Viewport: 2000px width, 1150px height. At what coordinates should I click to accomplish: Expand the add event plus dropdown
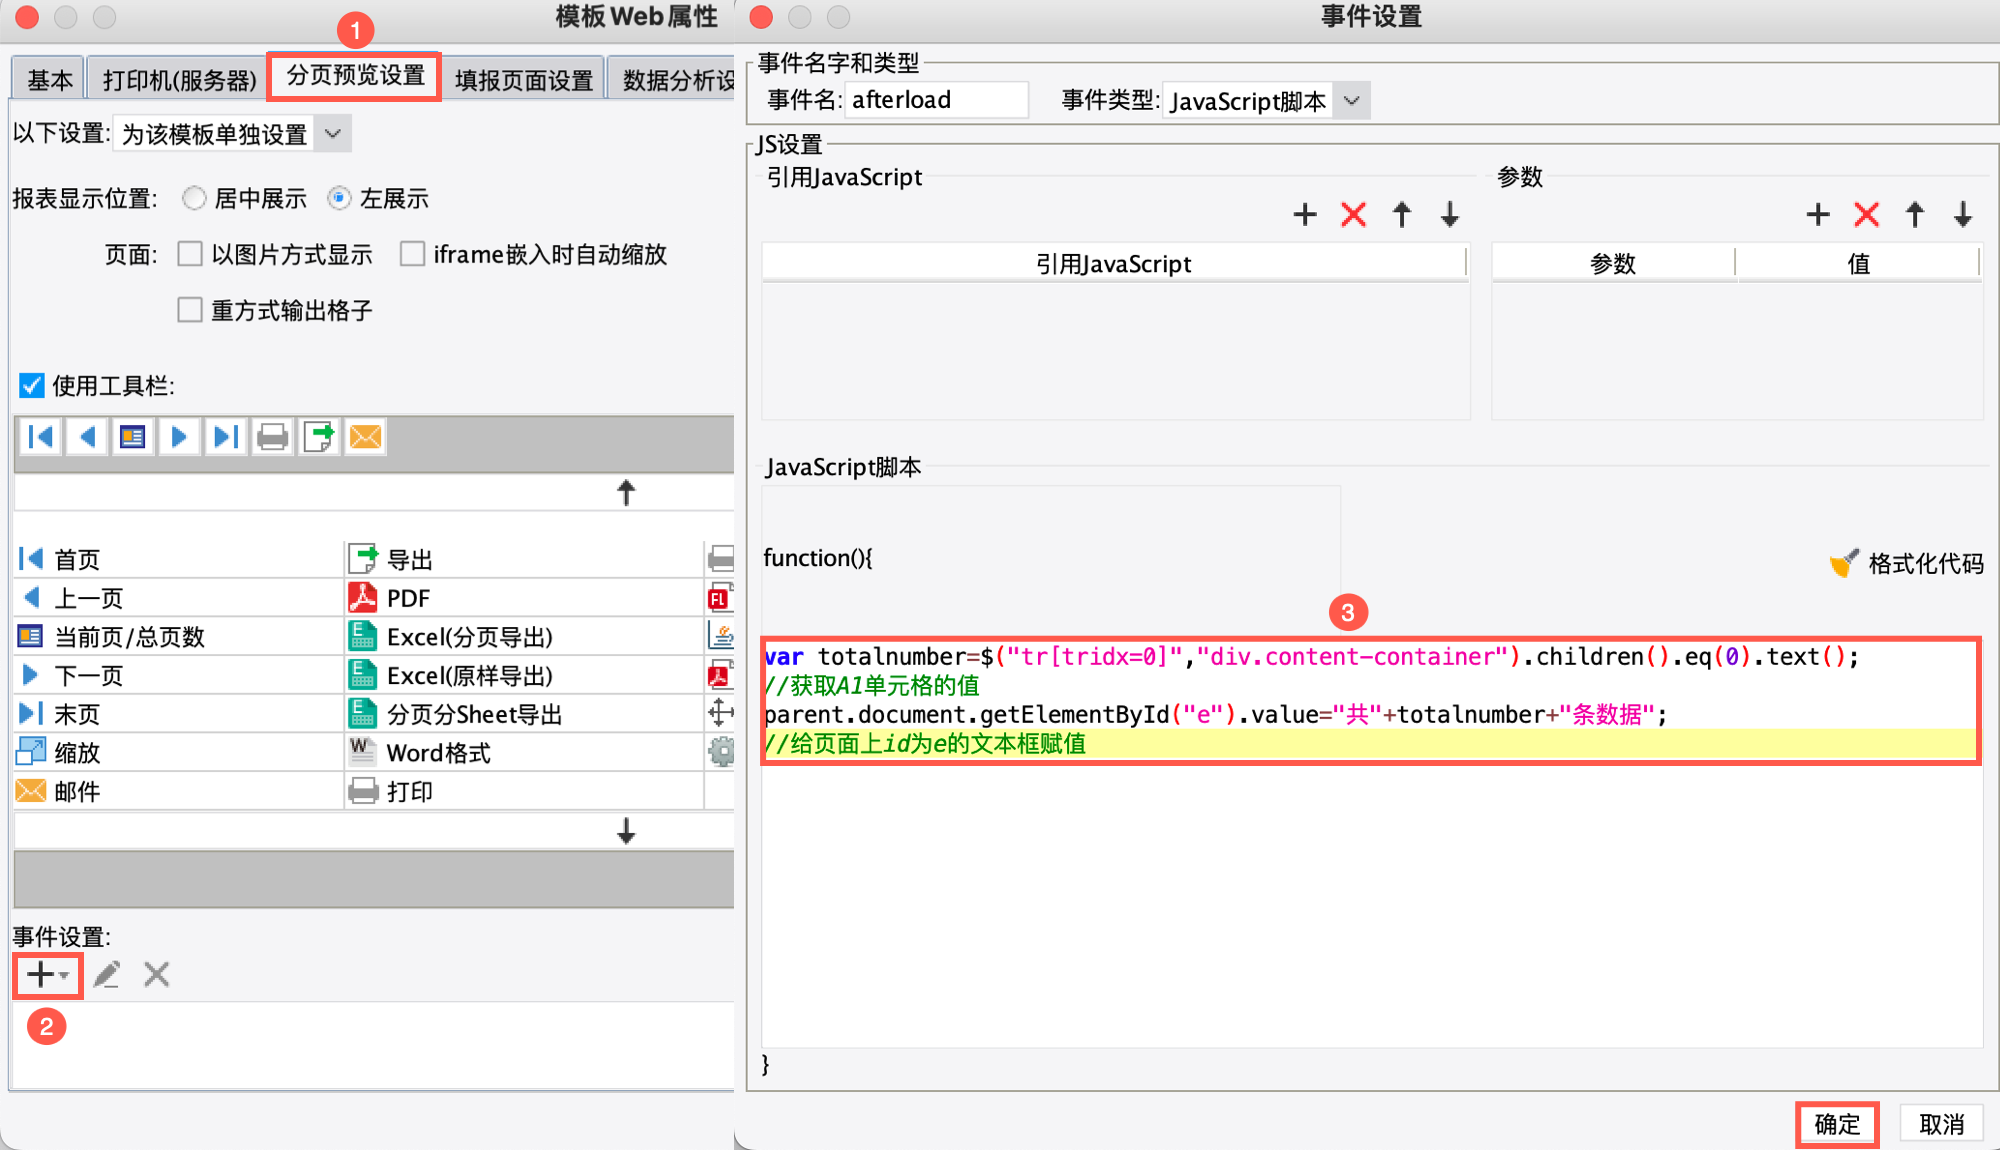point(47,974)
